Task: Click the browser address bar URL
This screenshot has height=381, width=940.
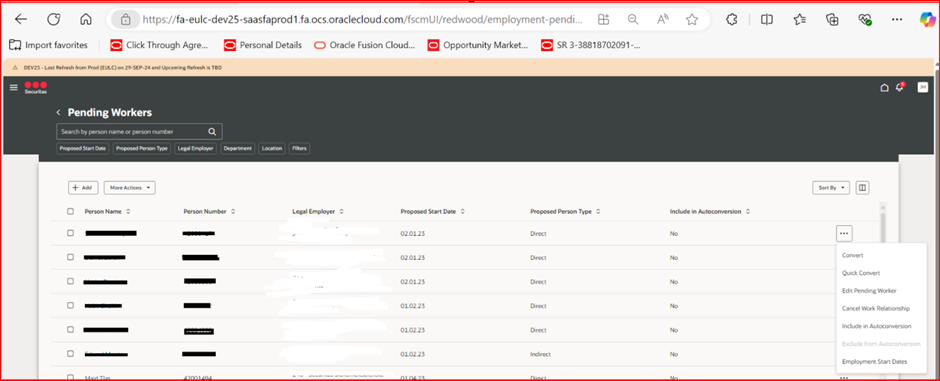Action: tap(363, 20)
